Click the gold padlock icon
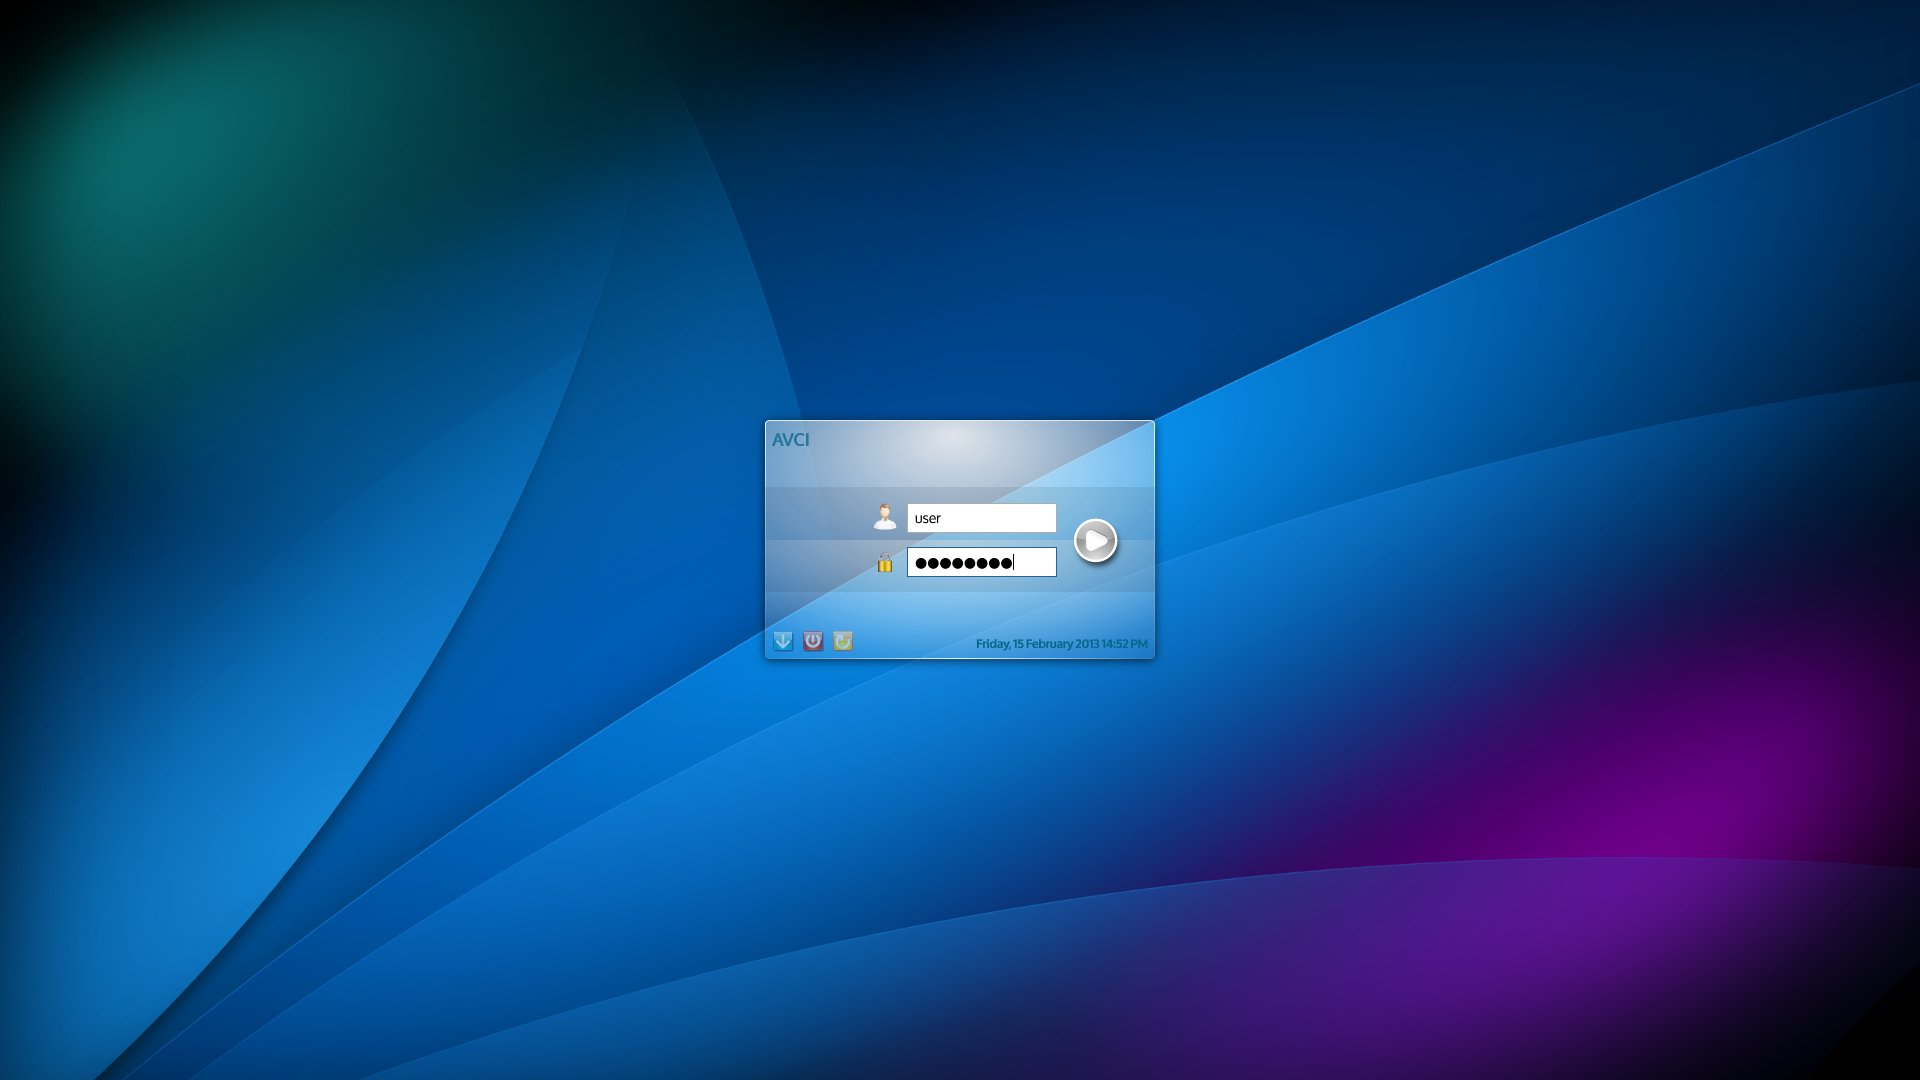 click(x=884, y=563)
